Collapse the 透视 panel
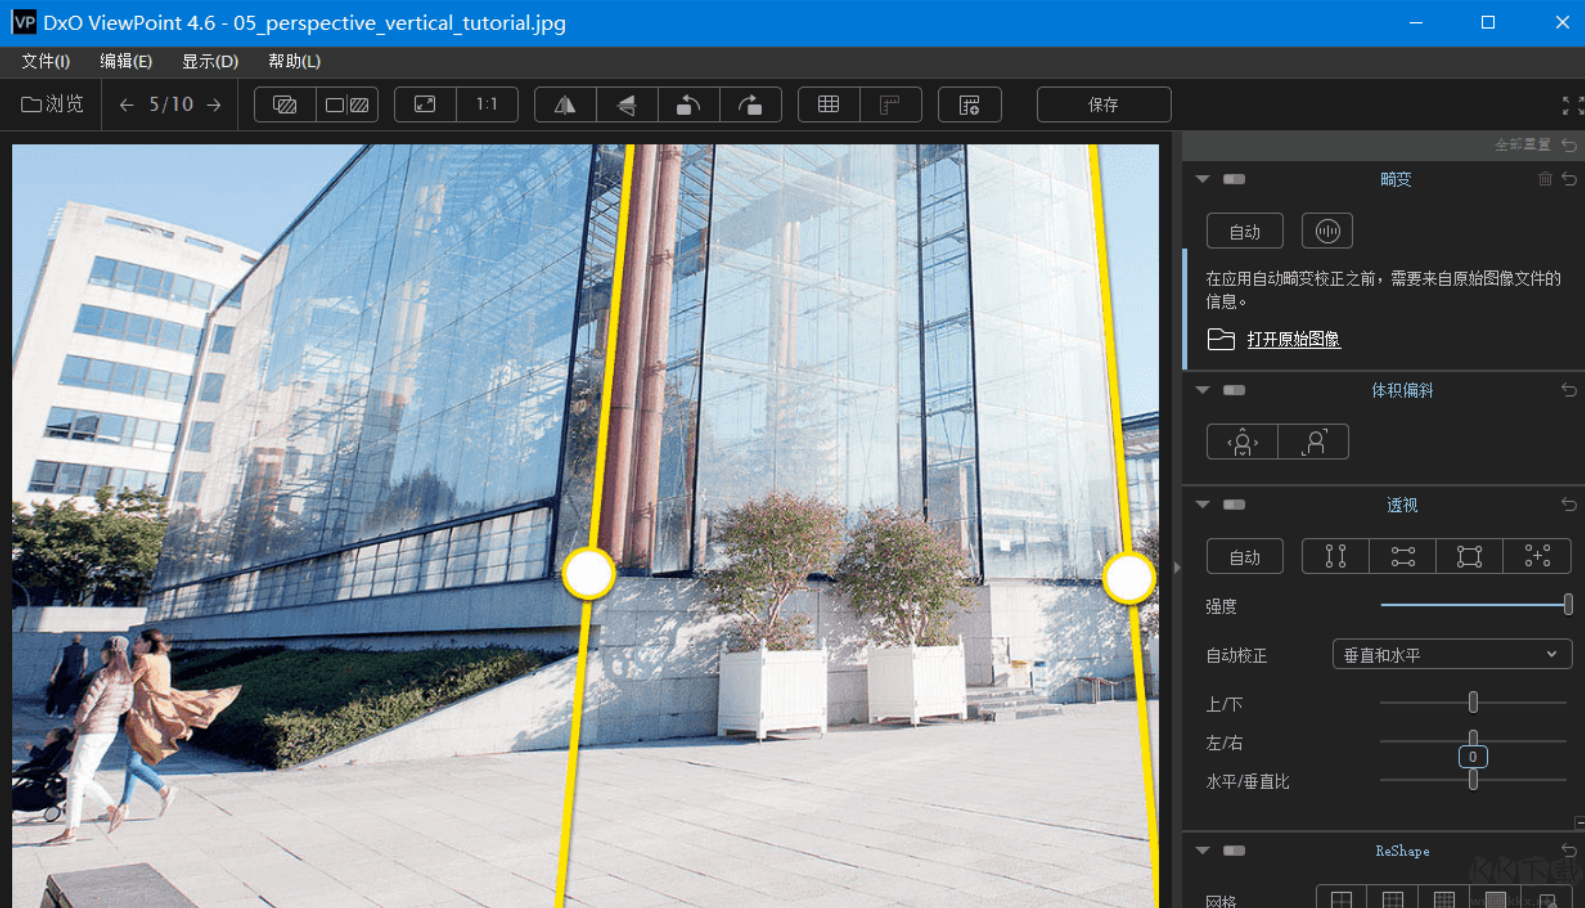The width and height of the screenshot is (1585, 908). pyautogui.click(x=1203, y=505)
